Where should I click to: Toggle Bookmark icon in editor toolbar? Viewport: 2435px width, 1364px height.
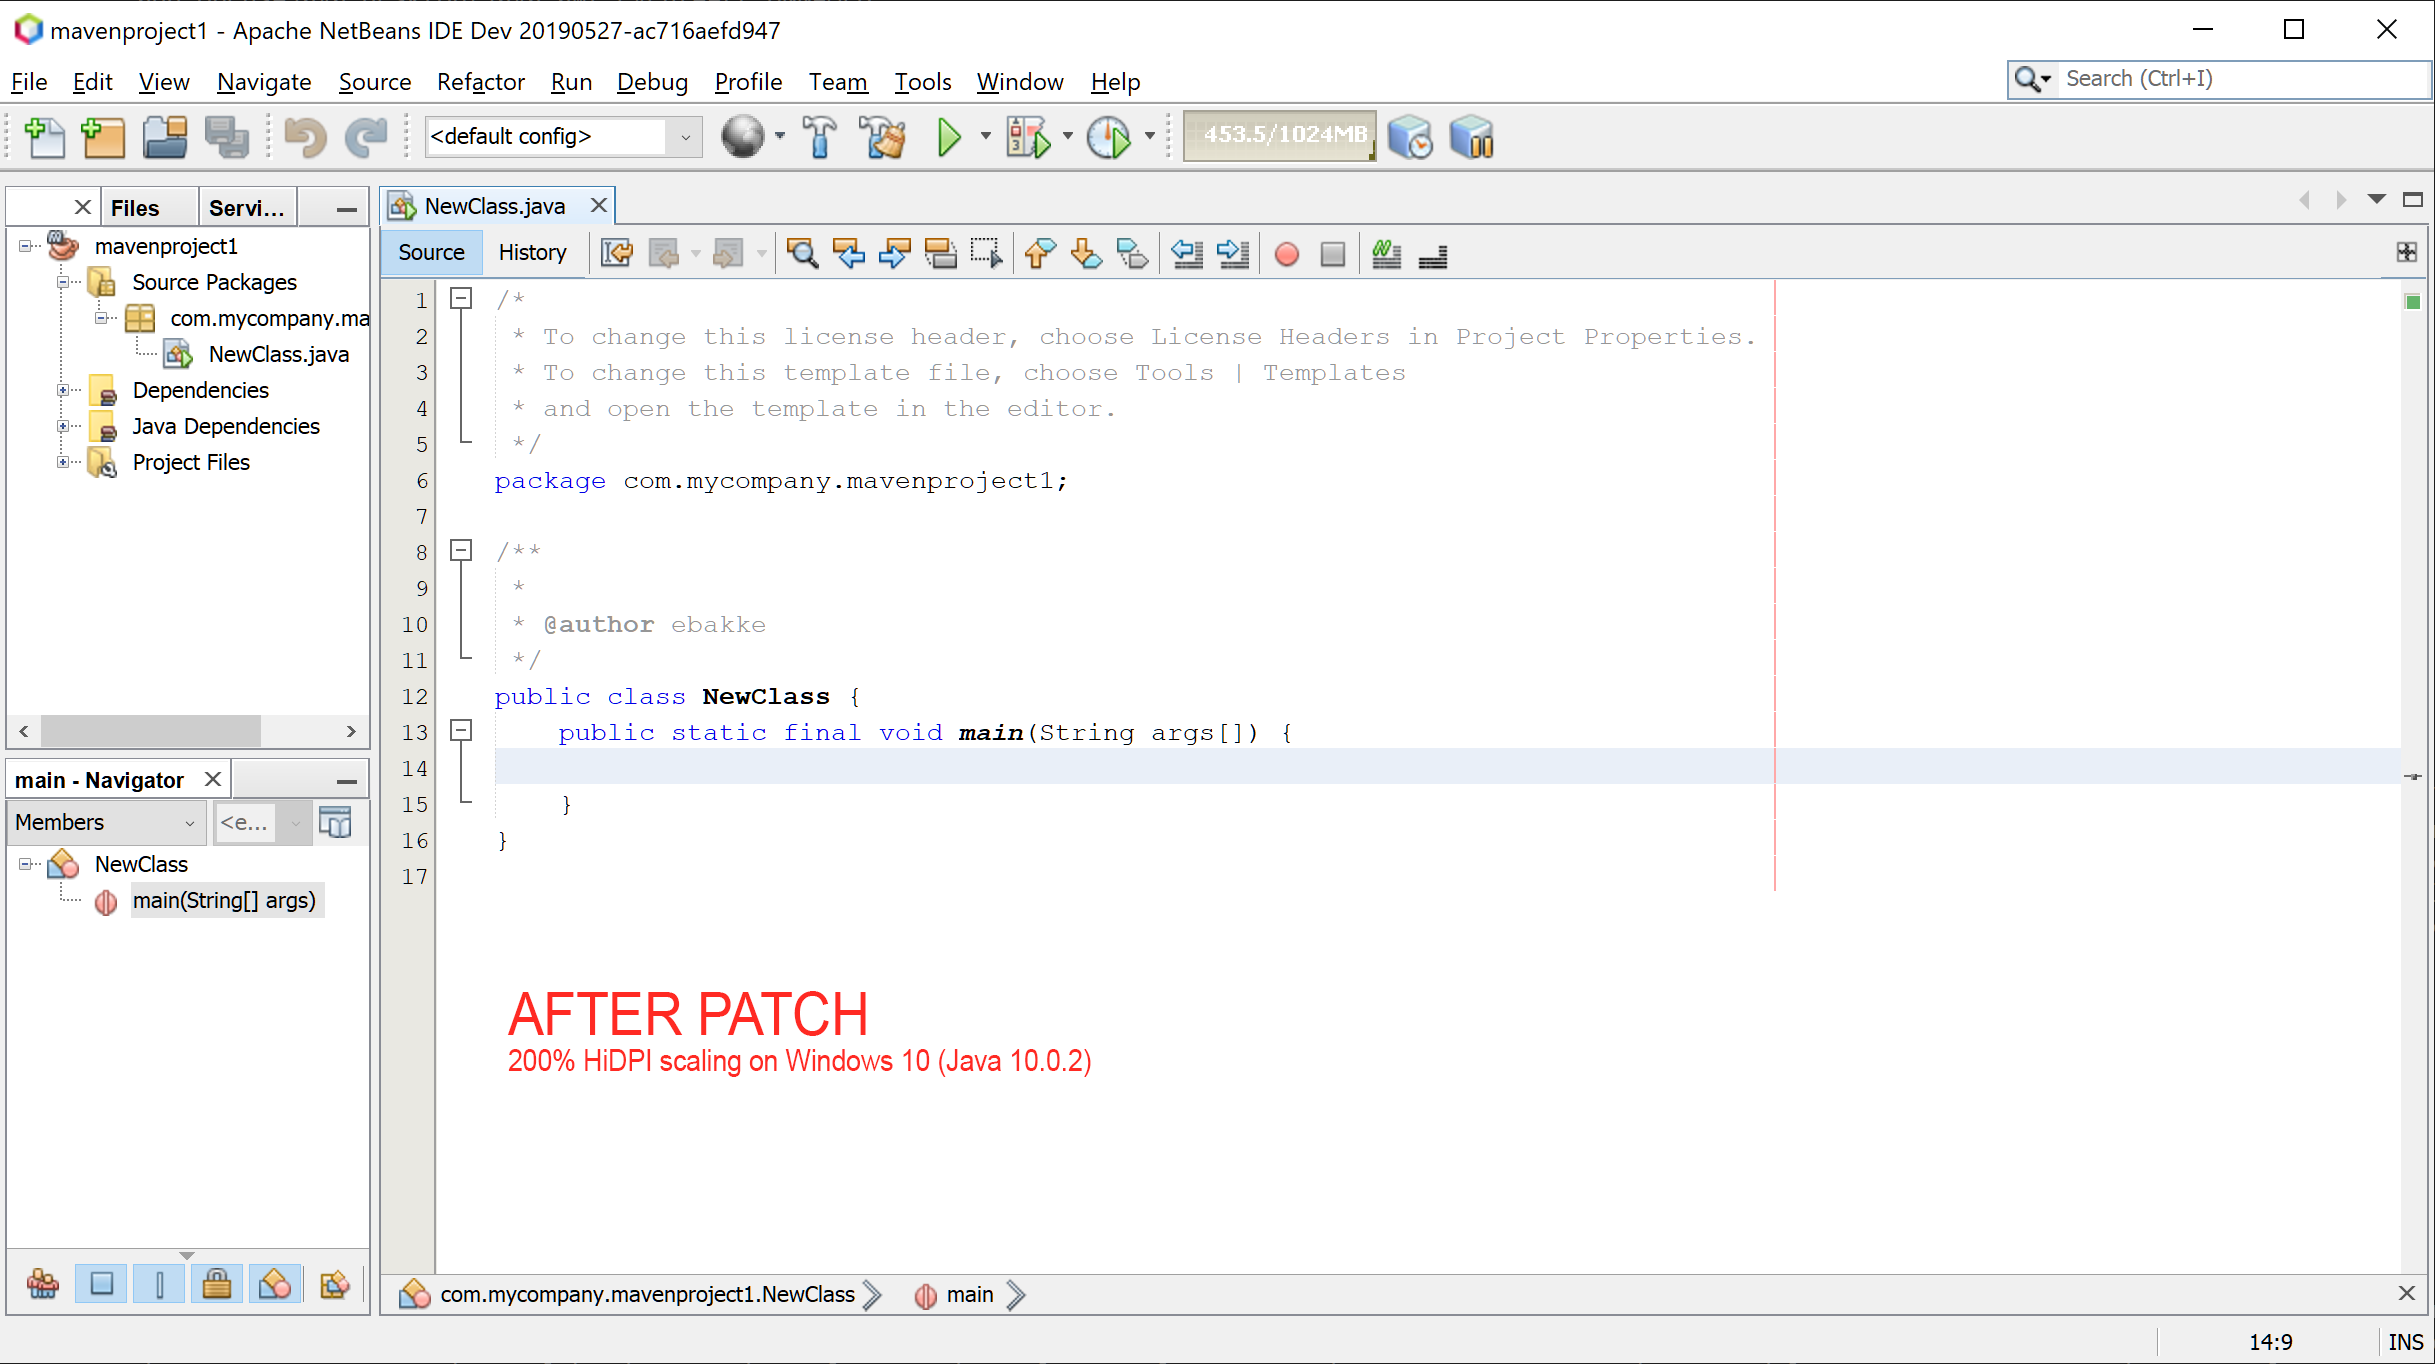coord(1132,253)
